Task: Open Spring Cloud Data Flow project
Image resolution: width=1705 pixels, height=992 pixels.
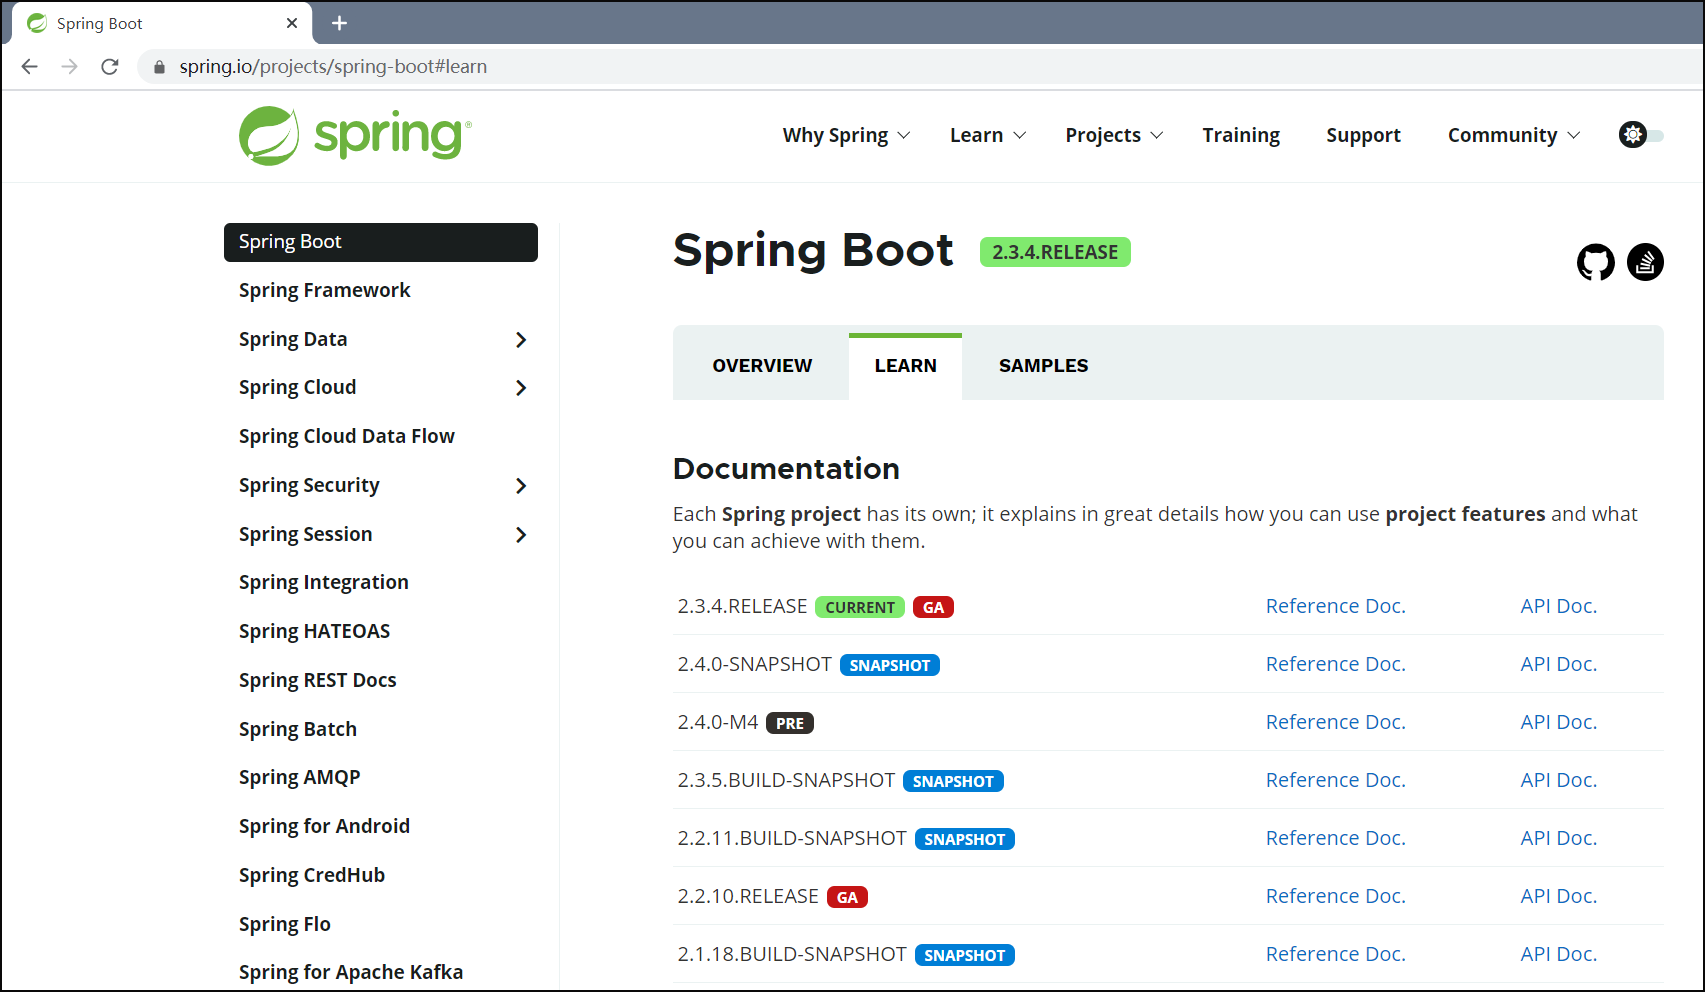Action: click(x=347, y=436)
